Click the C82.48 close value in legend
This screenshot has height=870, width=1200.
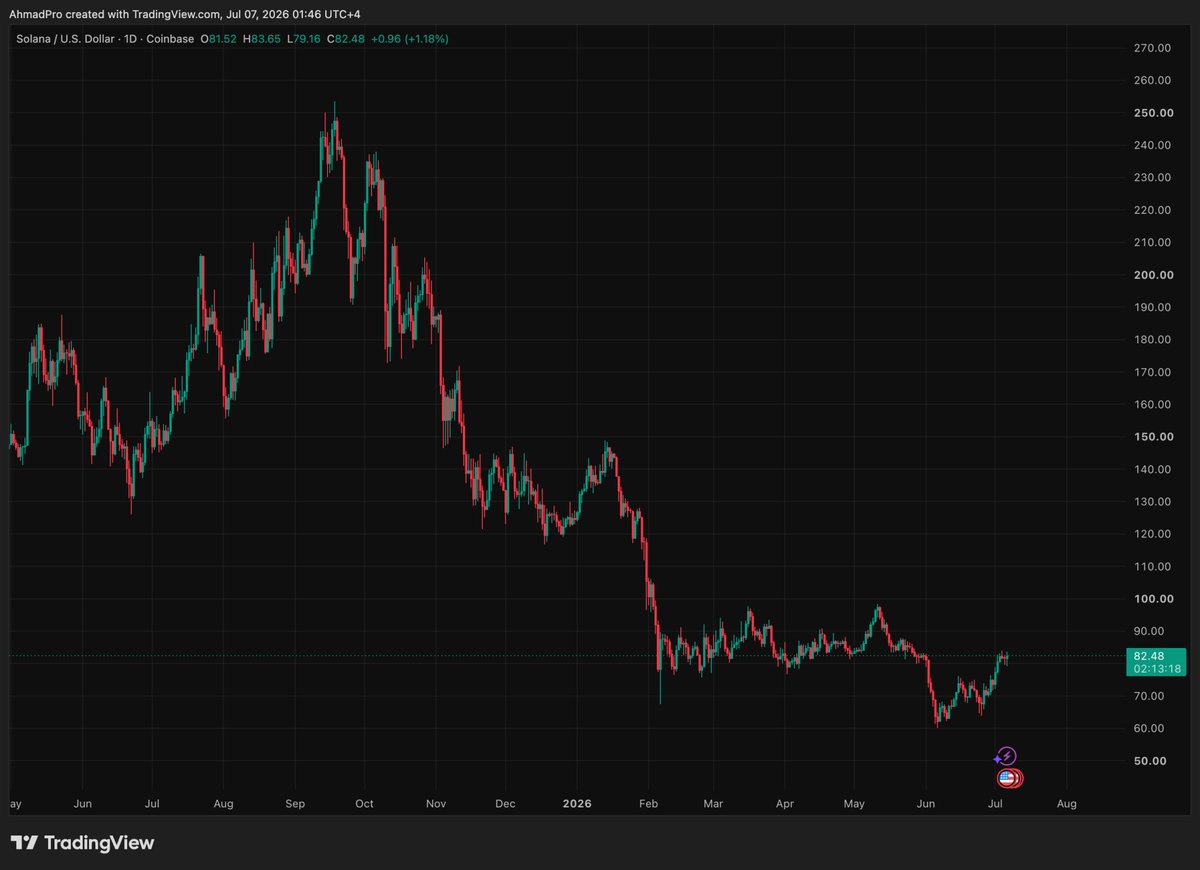tap(346, 39)
